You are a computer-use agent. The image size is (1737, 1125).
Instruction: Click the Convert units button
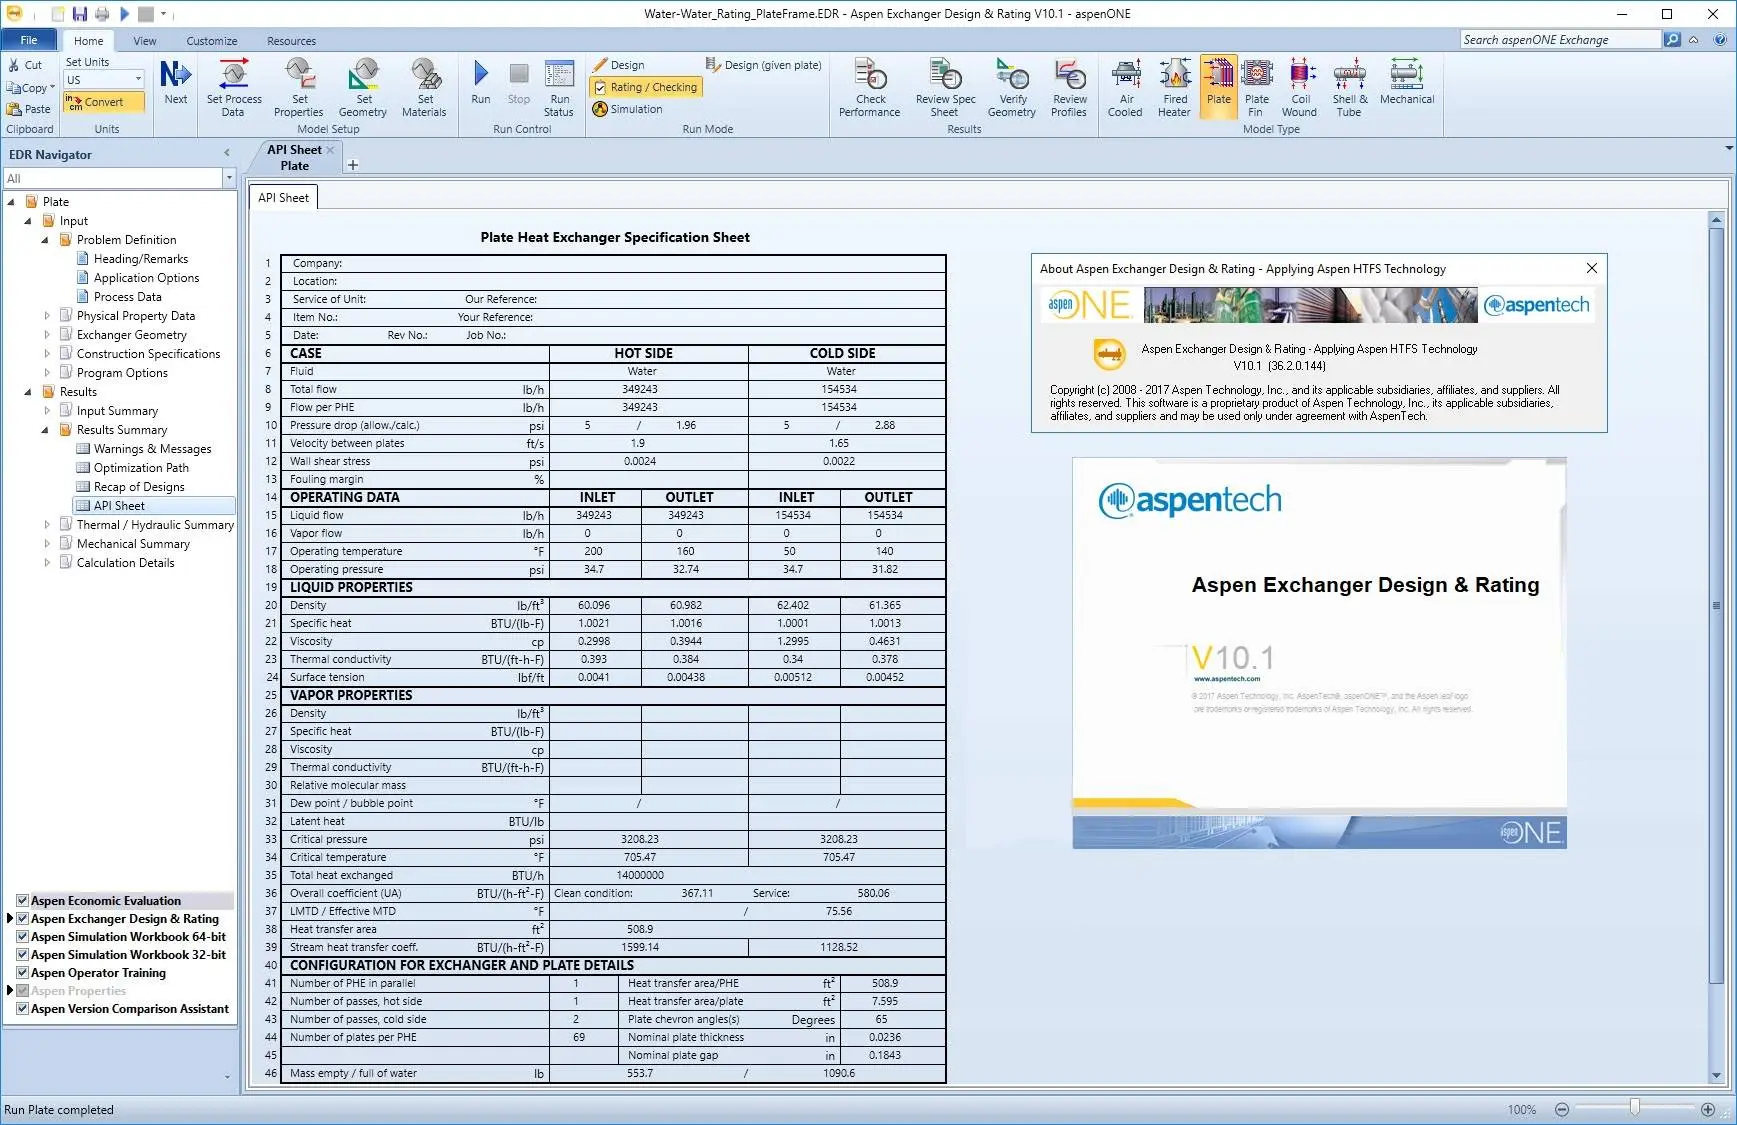[103, 102]
